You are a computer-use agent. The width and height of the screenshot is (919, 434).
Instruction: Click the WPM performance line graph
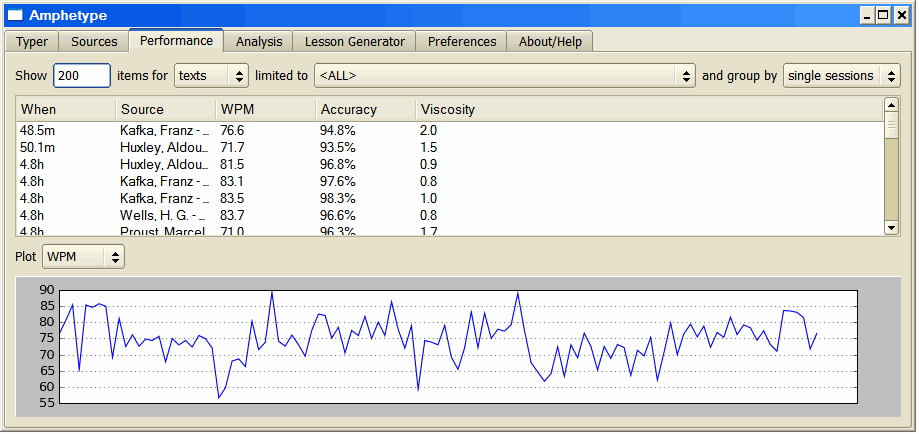pyautogui.click(x=458, y=347)
